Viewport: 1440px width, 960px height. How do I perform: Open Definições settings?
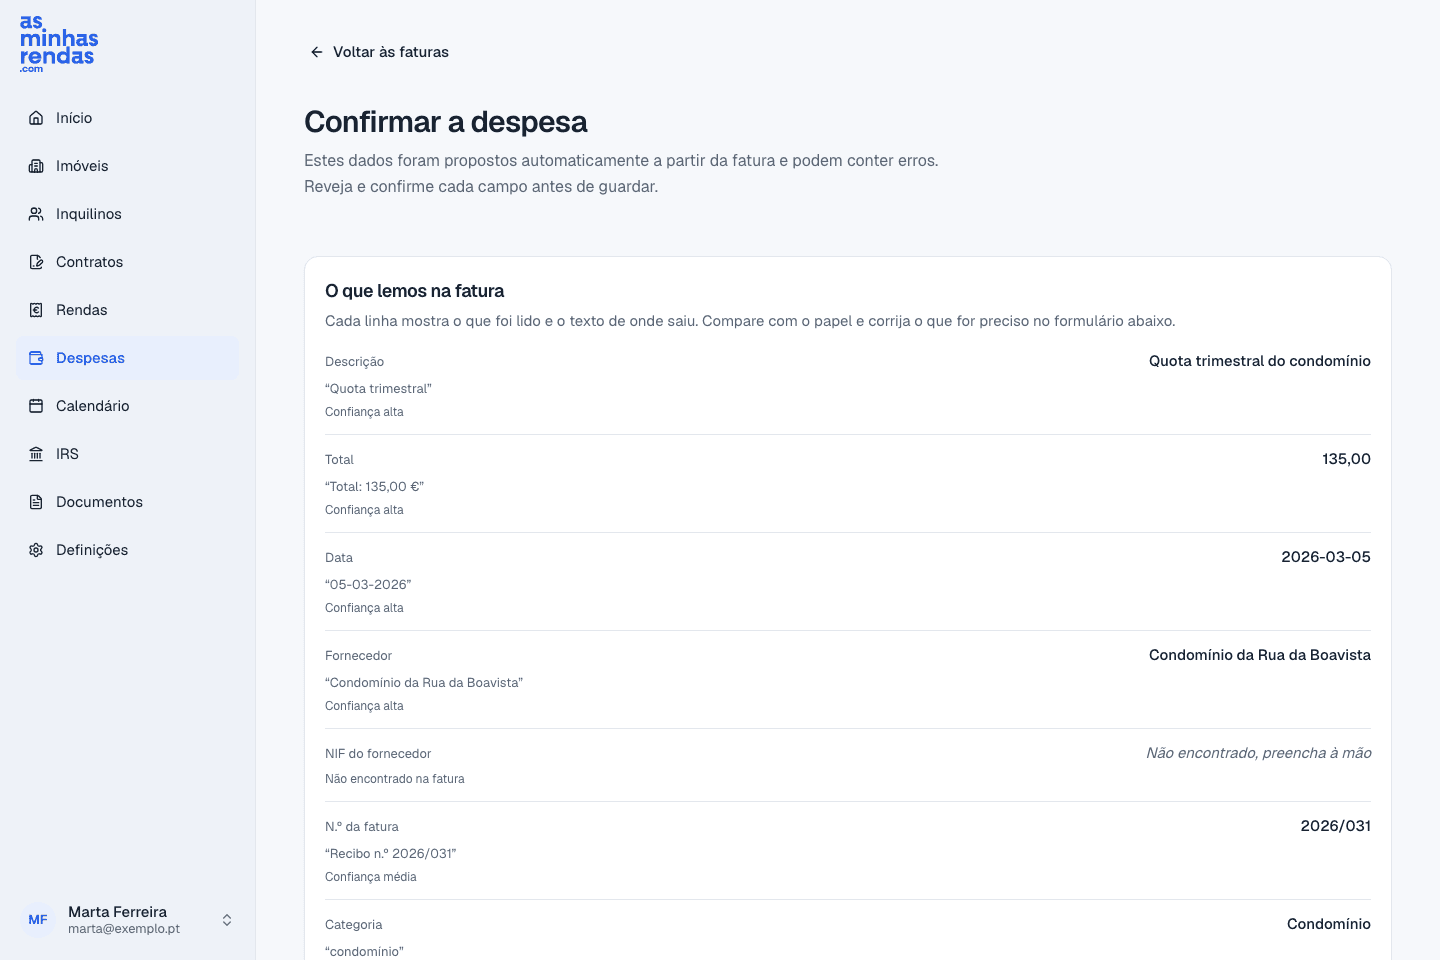click(x=127, y=550)
